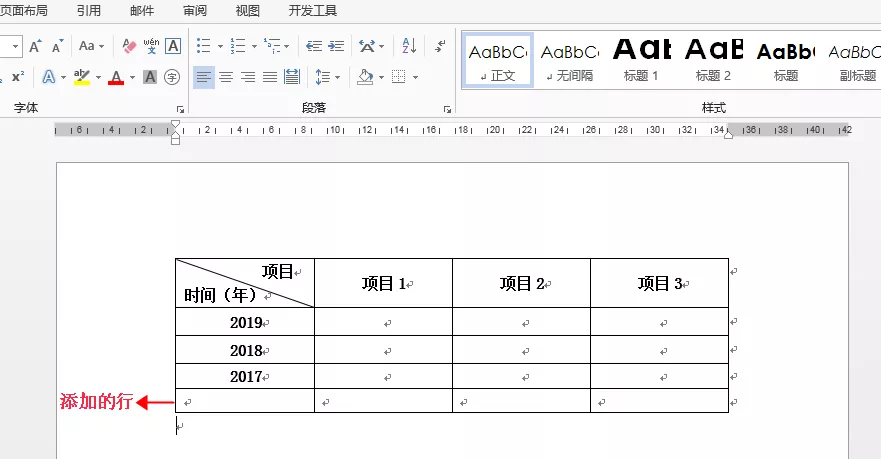
Task: Click the first line indent ruler marker
Action: (175, 125)
